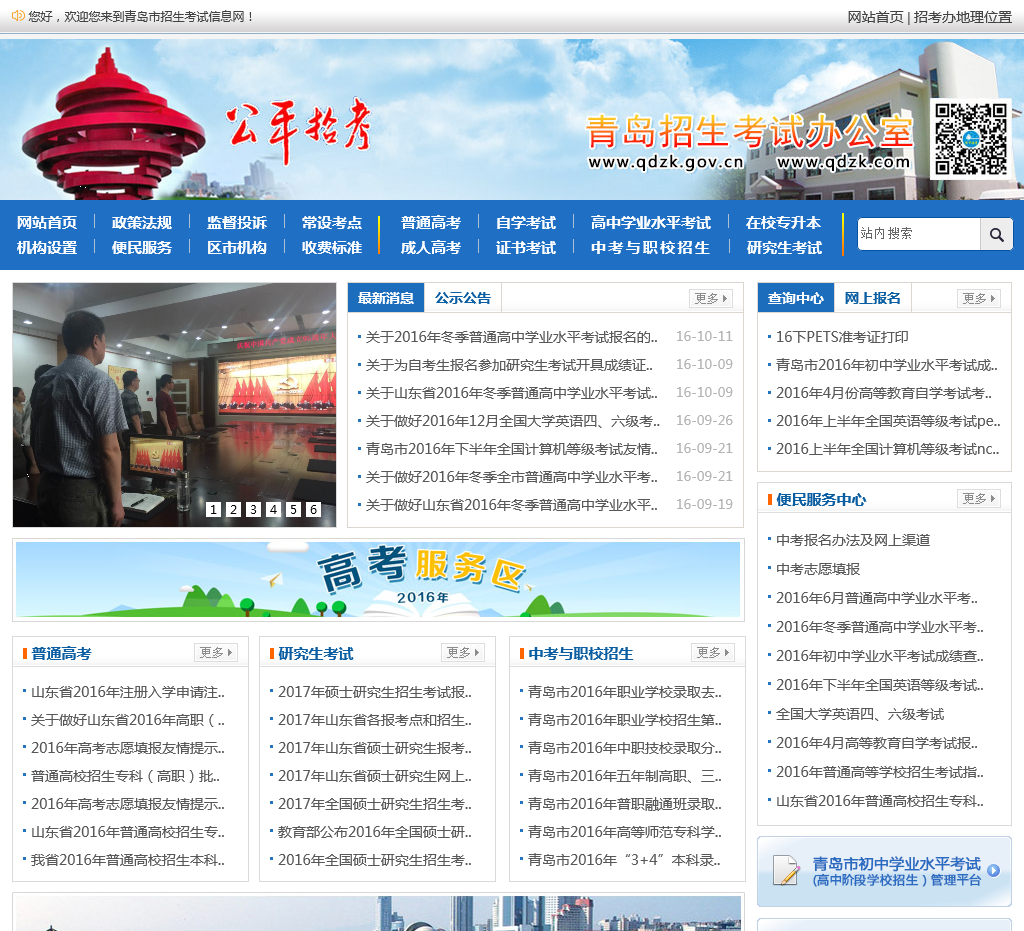Open 区市机构 navigation item
1024x931 pixels.
[x=237, y=247]
